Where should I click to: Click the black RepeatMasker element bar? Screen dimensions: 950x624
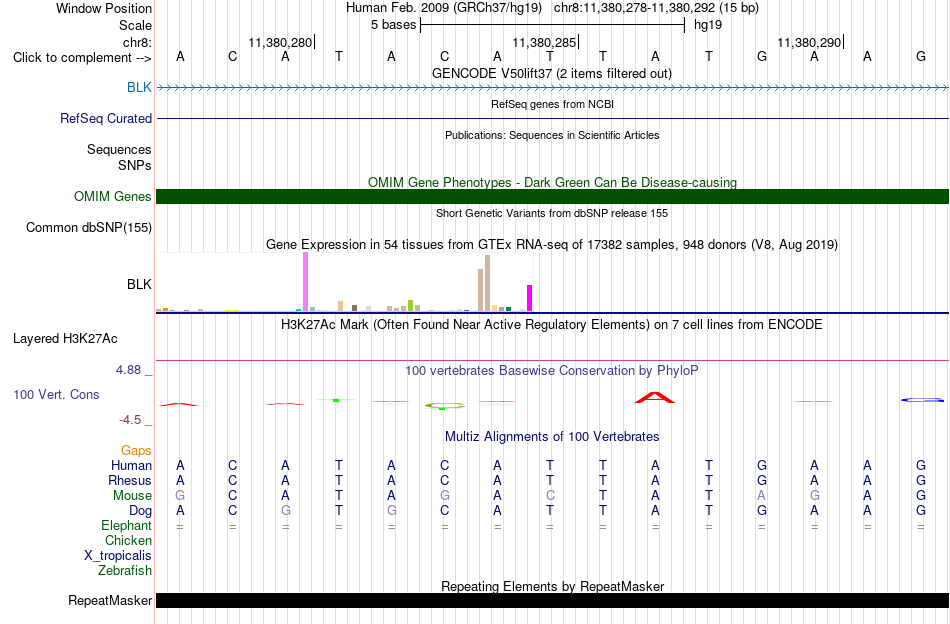pos(553,600)
